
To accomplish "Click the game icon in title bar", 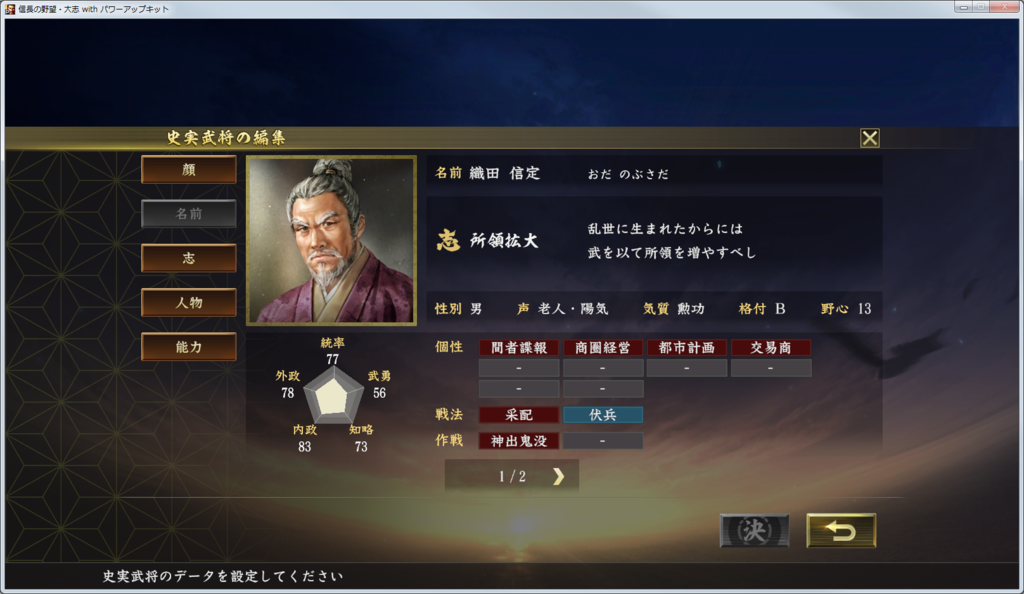I will 10,9.
